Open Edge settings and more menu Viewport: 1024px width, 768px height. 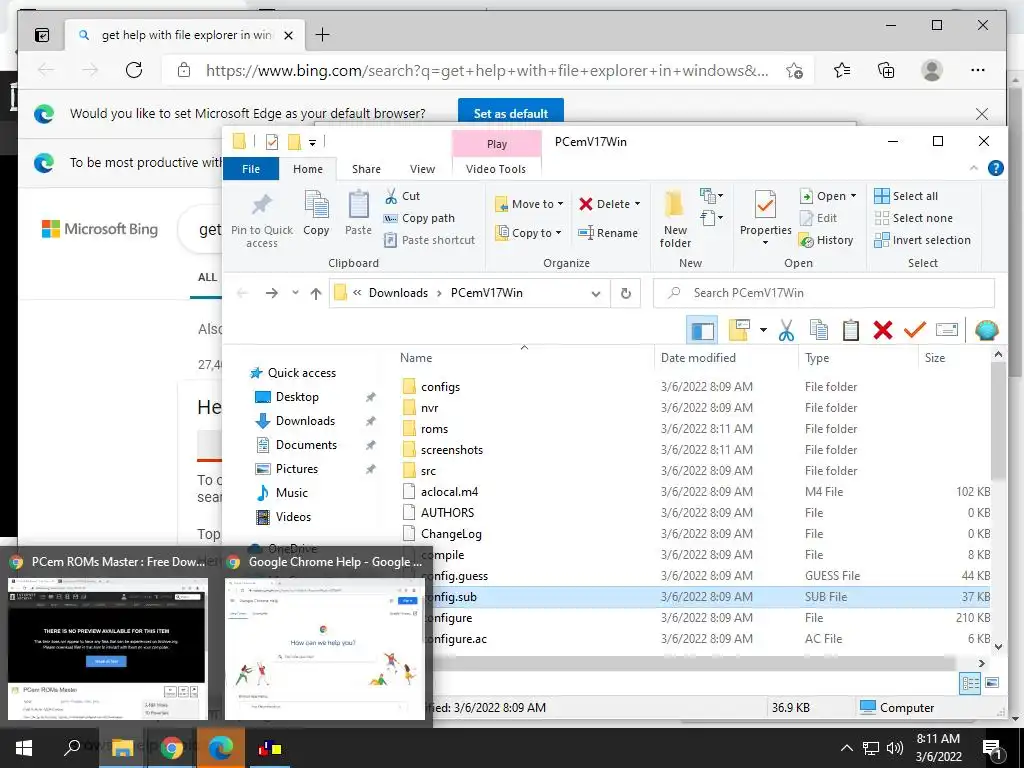click(978, 71)
